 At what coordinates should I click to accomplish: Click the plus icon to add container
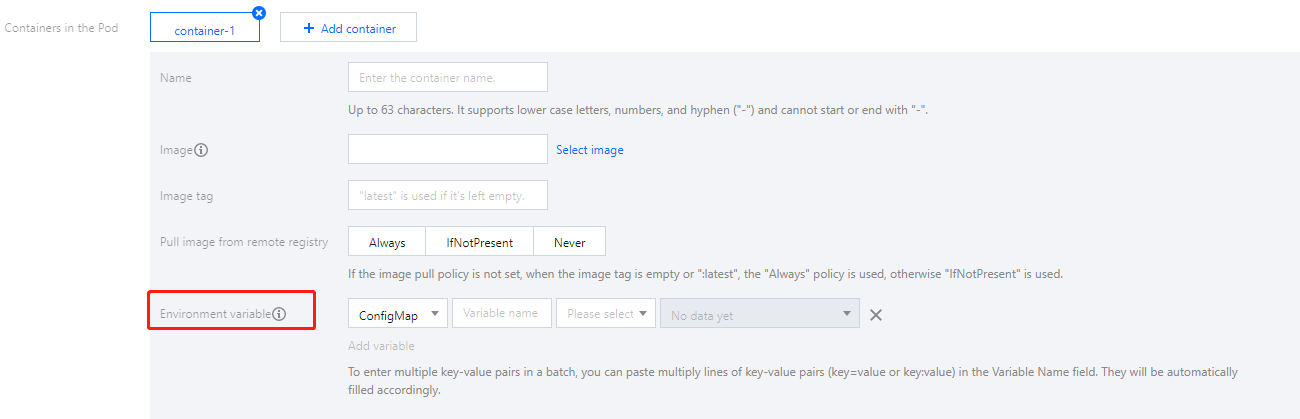pyautogui.click(x=309, y=29)
